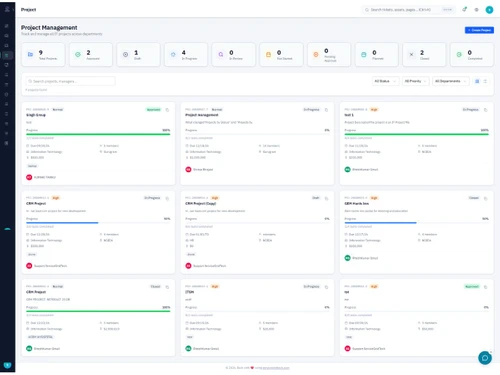The width and height of the screenshot is (500, 375).
Task: Click the Approved badge on Singh Group
Action: tap(153, 110)
